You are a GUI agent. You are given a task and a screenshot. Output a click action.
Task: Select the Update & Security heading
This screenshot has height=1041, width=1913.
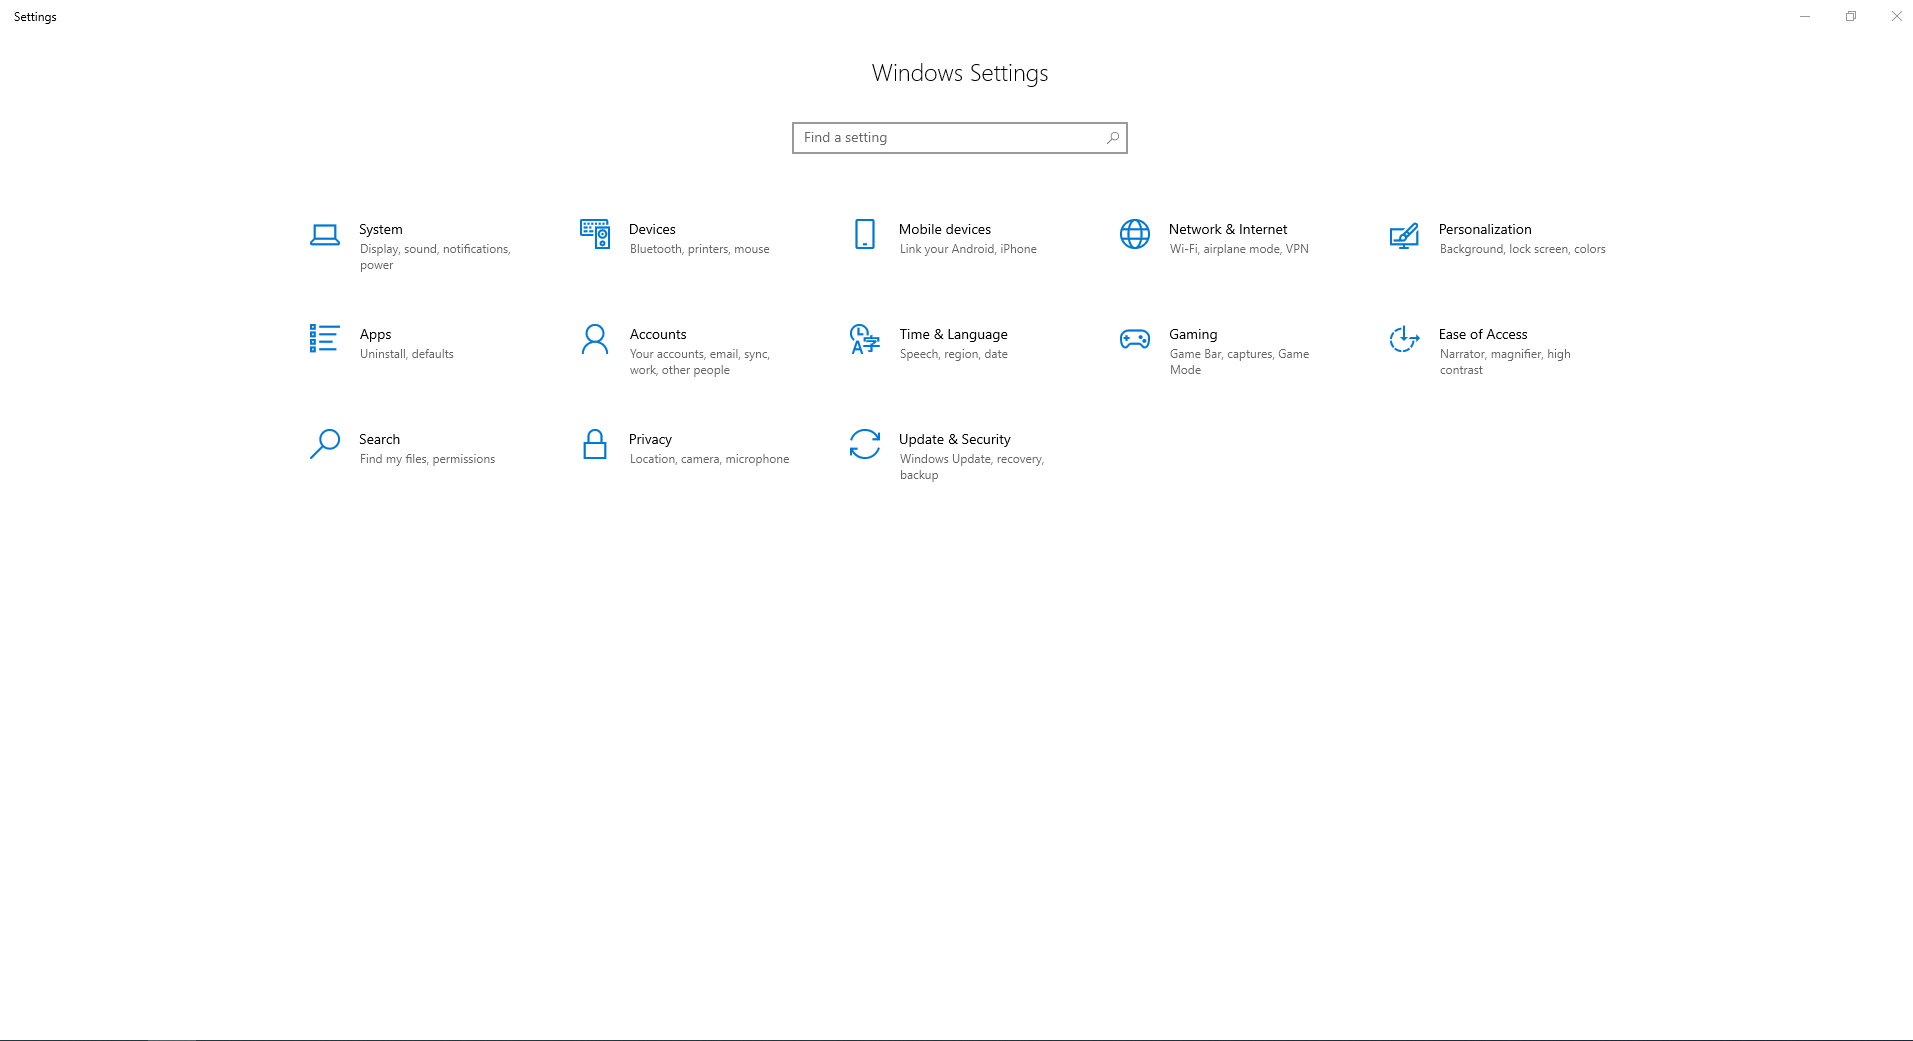[x=955, y=439]
